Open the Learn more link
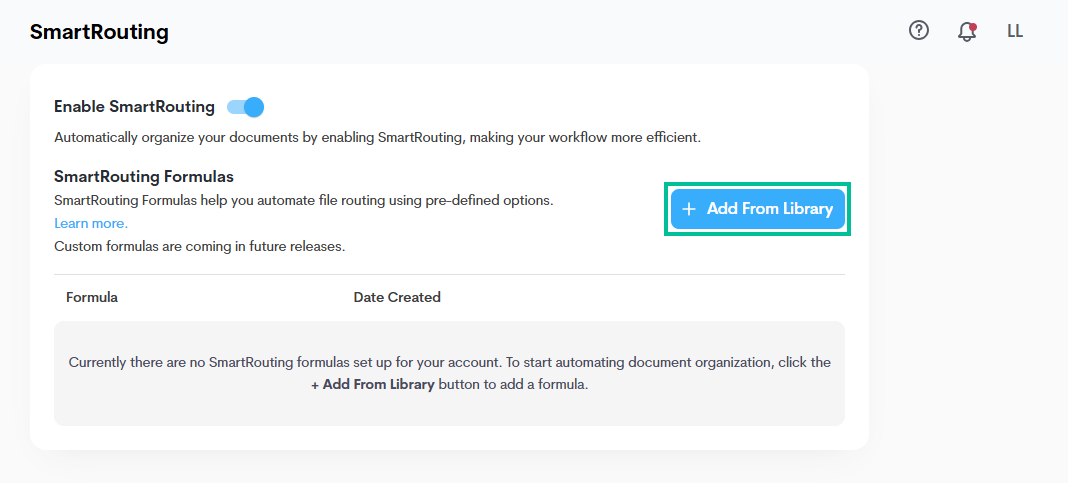1068x483 pixels. (91, 223)
